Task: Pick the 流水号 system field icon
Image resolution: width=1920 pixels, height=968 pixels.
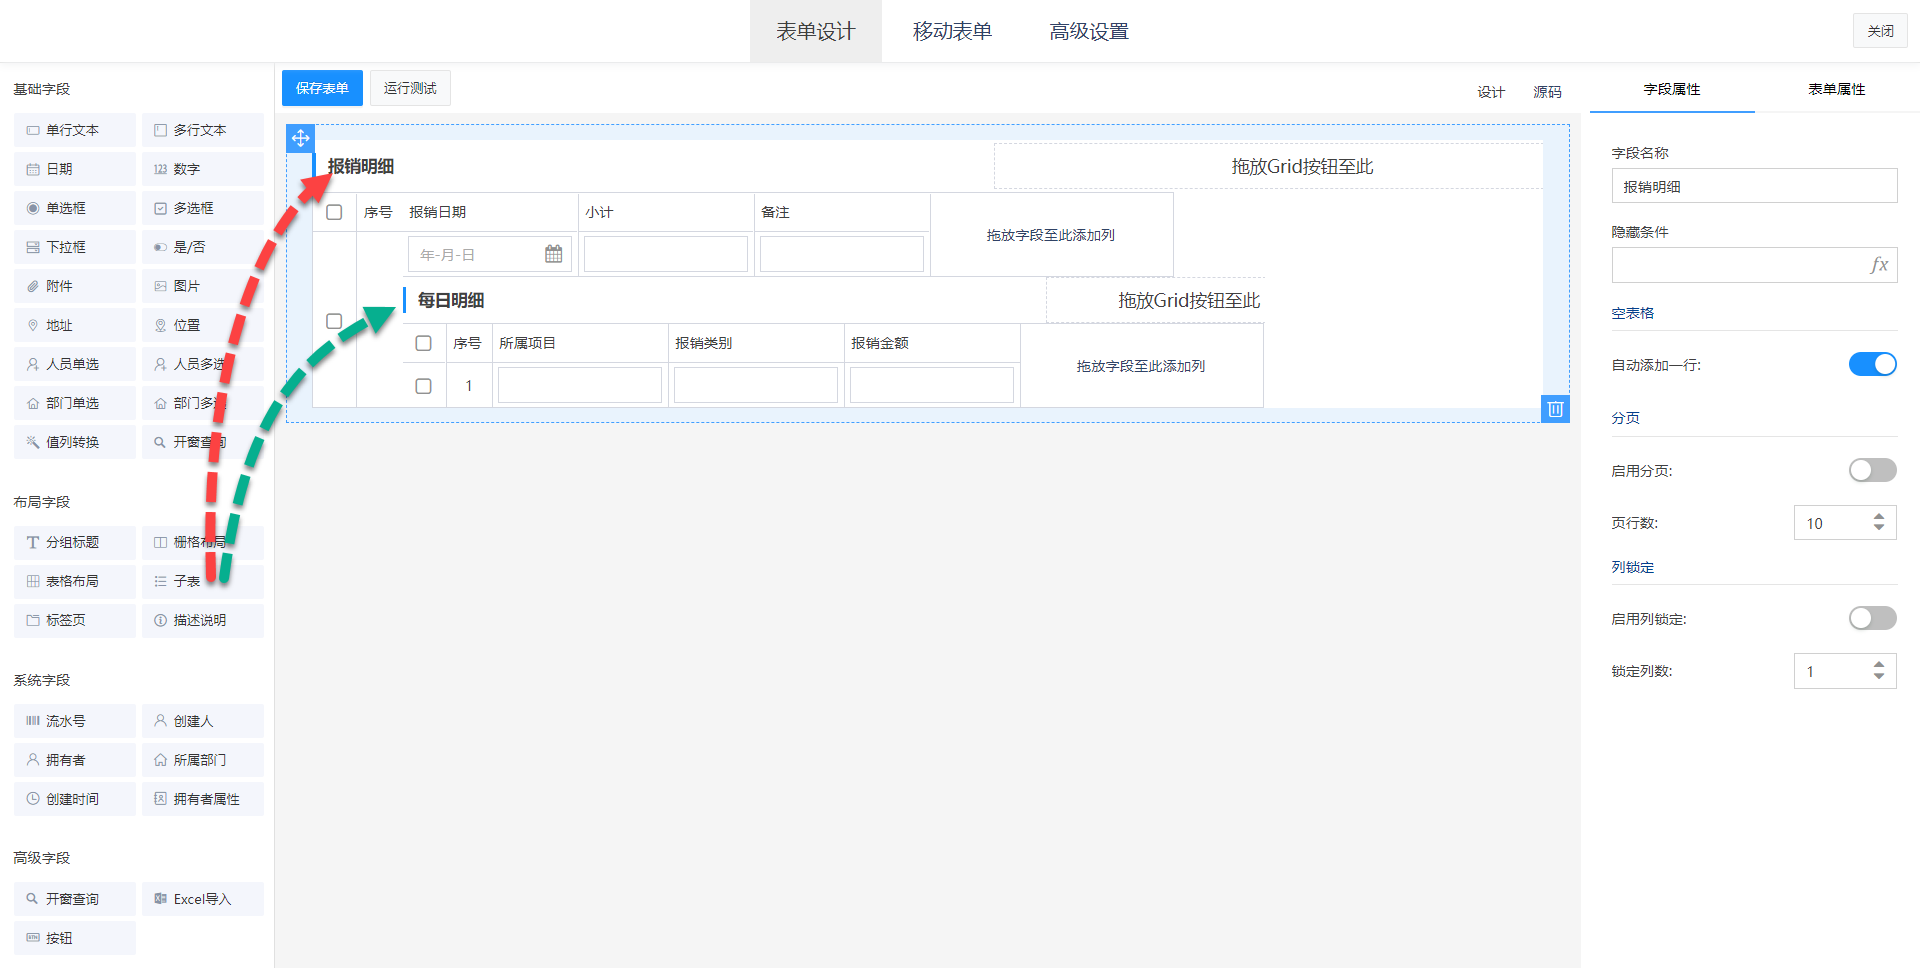Action: point(33,721)
